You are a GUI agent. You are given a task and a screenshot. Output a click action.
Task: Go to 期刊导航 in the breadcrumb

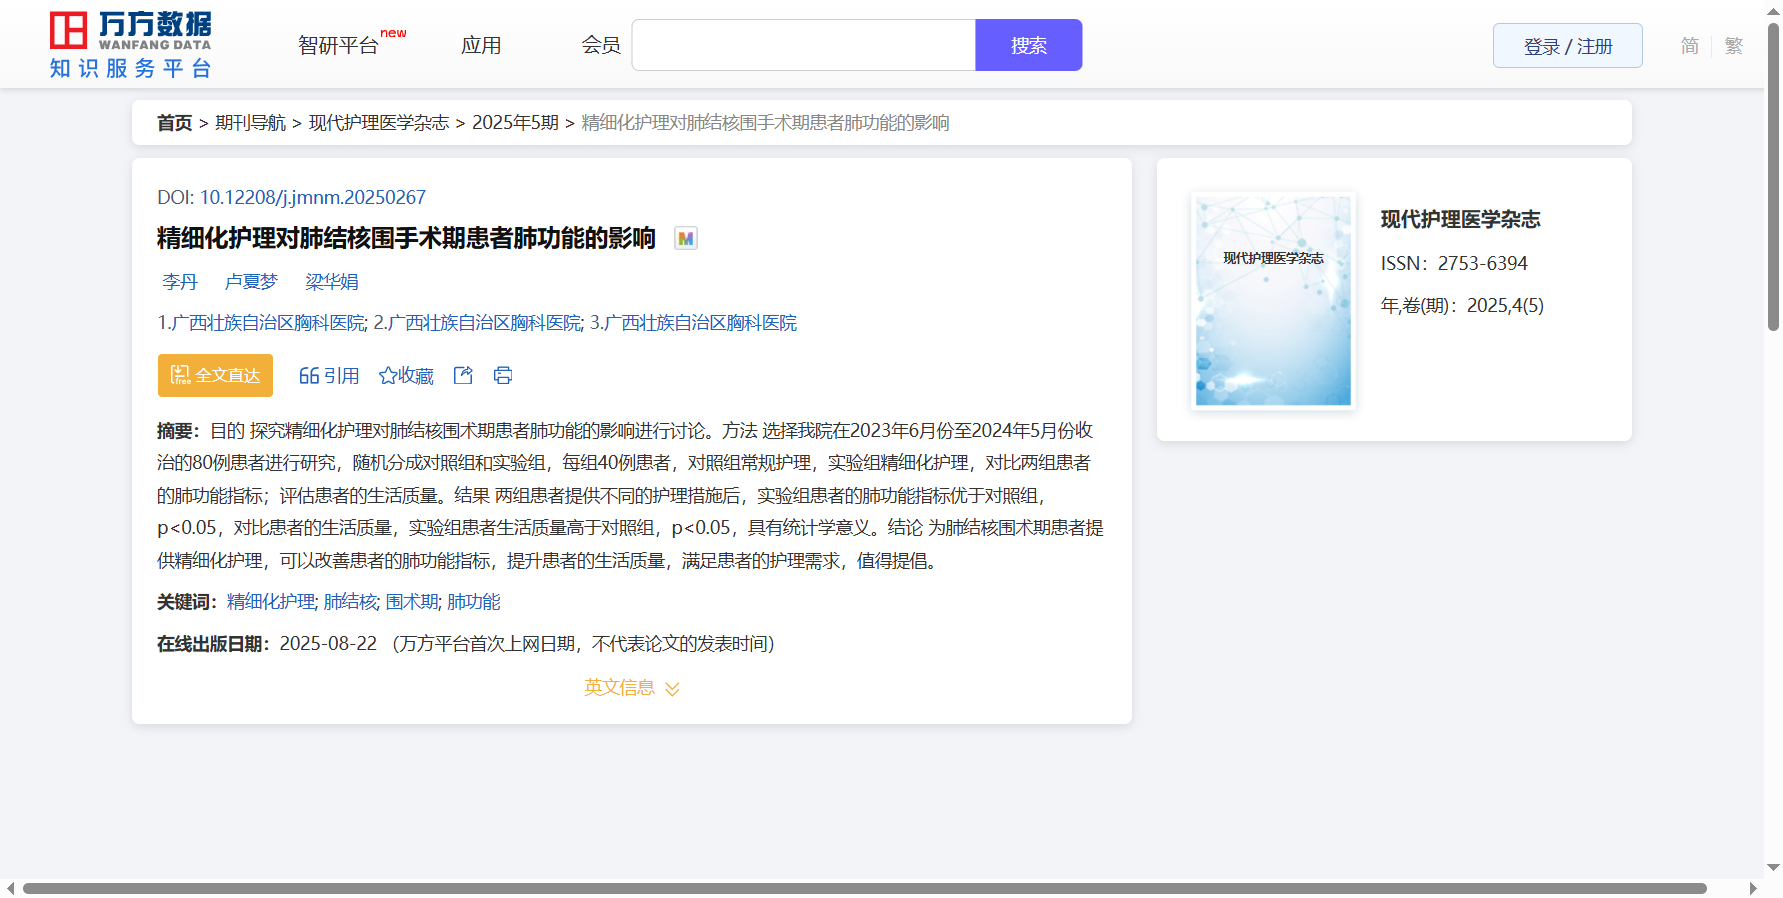point(250,123)
